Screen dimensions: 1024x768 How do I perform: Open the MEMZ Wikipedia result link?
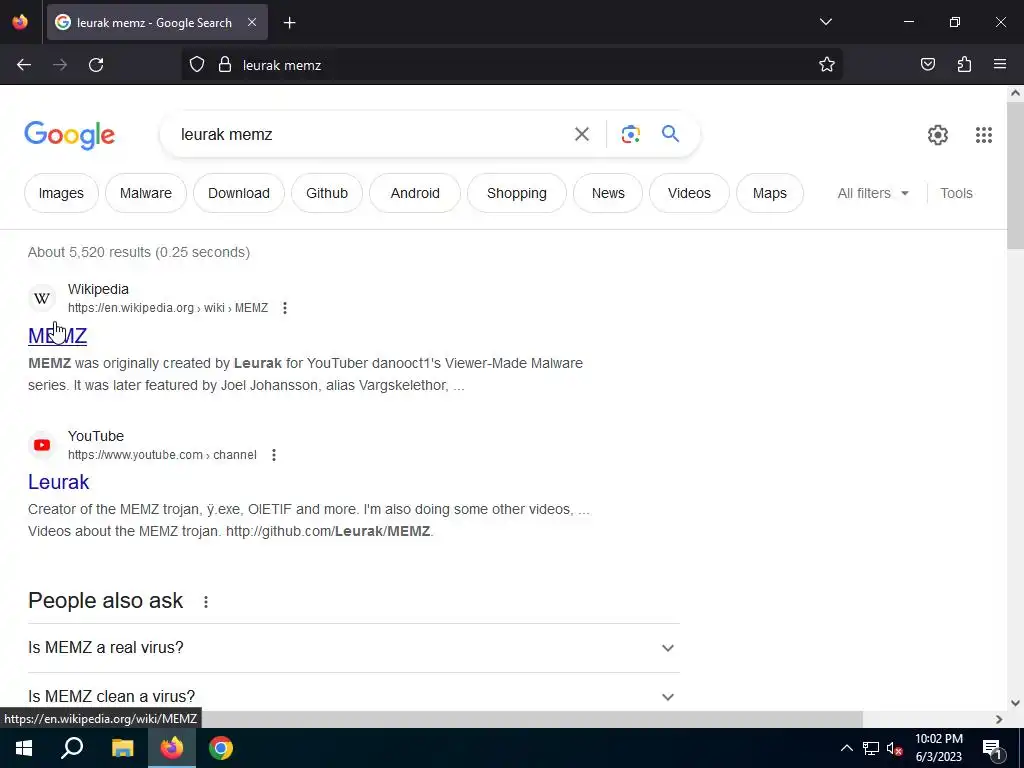[x=57, y=336]
